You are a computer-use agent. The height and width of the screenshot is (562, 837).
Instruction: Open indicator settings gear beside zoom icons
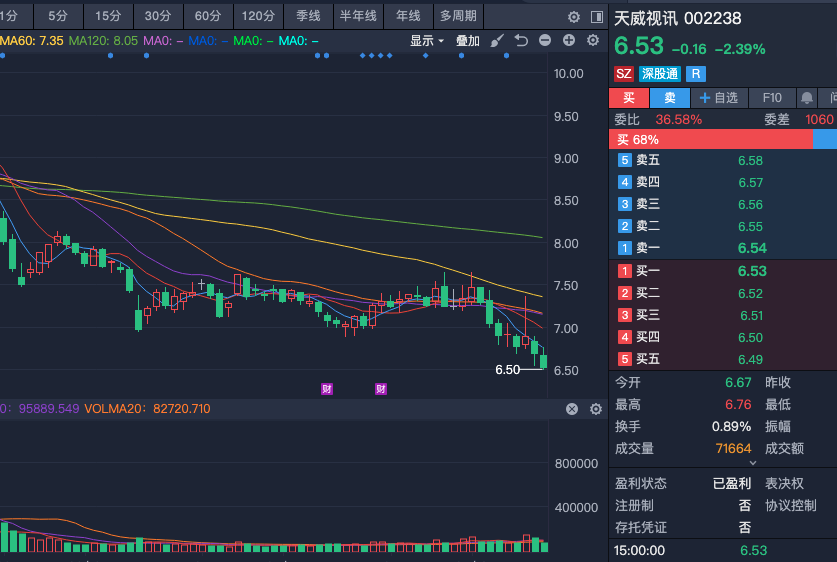pos(593,40)
